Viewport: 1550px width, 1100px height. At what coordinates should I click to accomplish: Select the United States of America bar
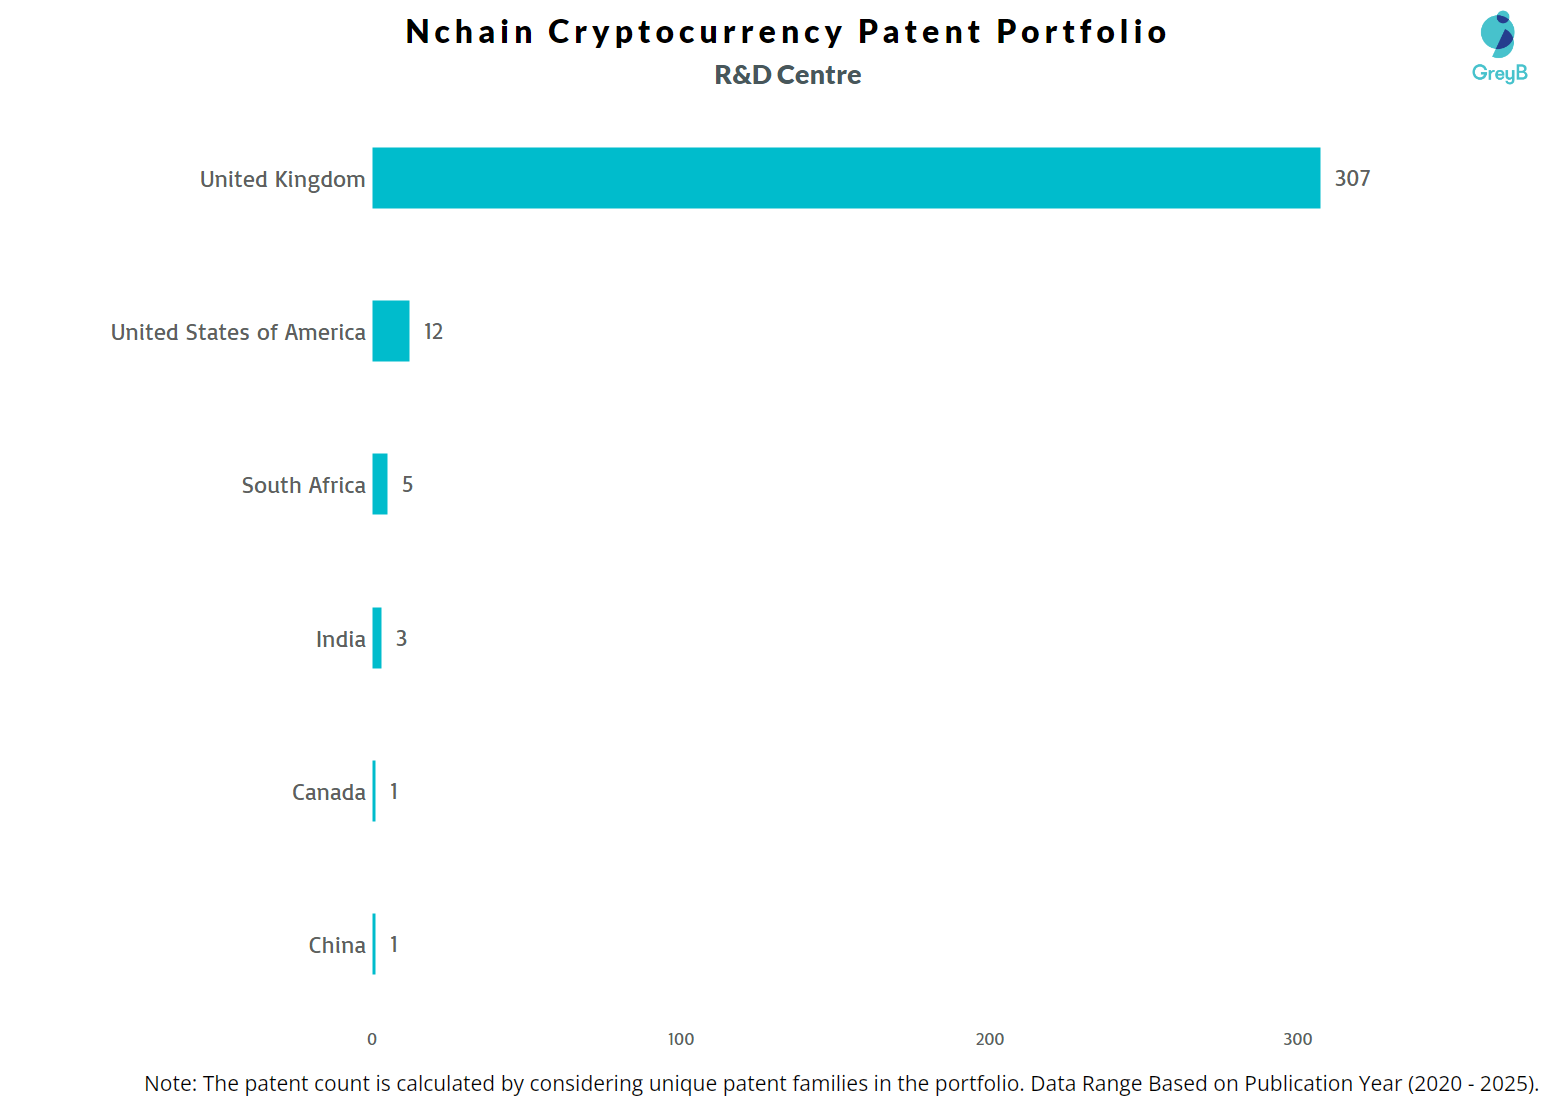click(x=390, y=331)
